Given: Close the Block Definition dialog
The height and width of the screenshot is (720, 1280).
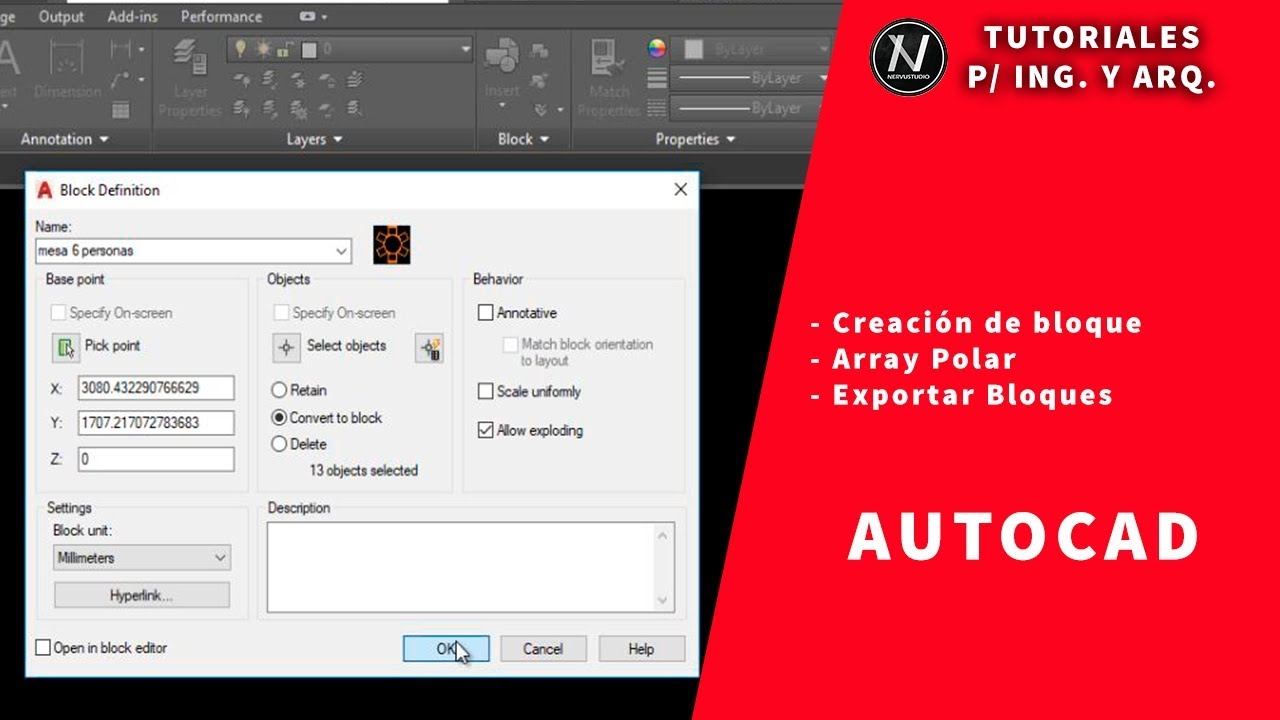Looking at the screenshot, I should [x=681, y=189].
